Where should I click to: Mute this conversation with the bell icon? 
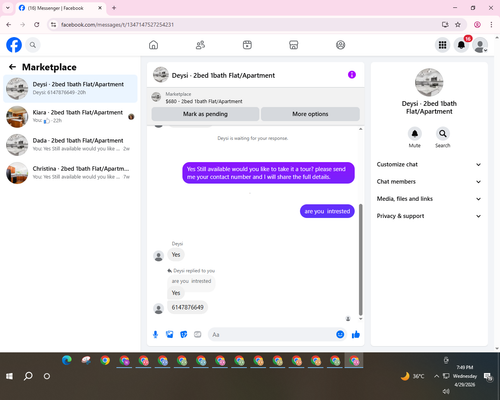[415, 134]
